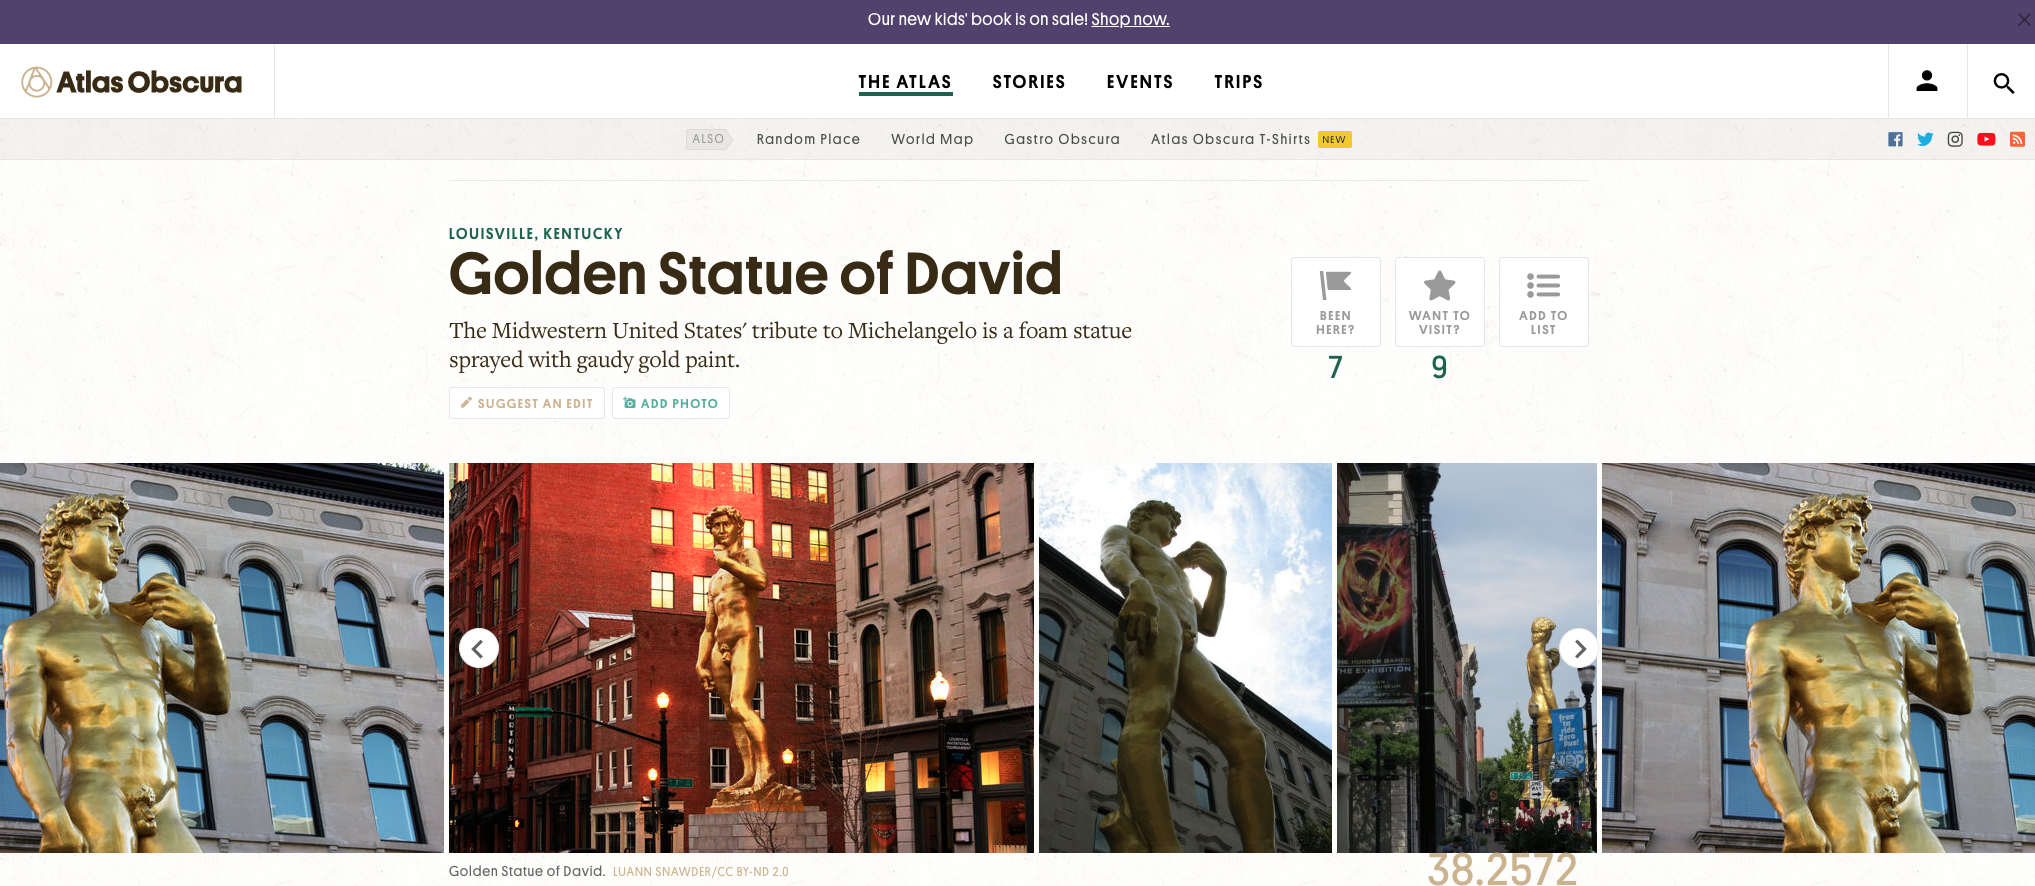This screenshot has width=2035, height=886.
Task: Open the YouTube icon
Action: pyautogui.click(x=1986, y=139)
